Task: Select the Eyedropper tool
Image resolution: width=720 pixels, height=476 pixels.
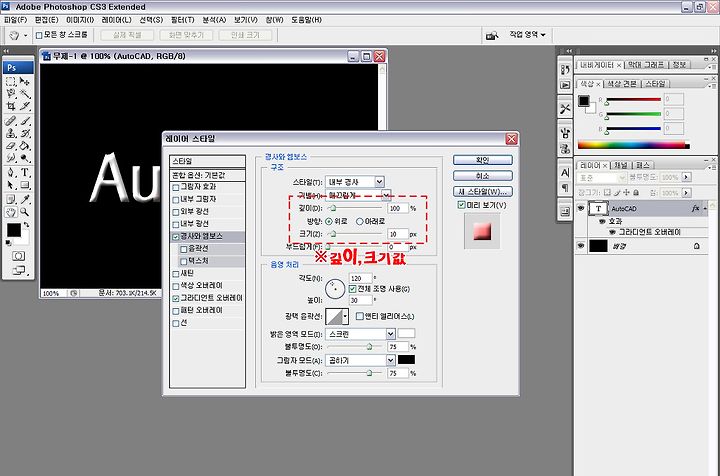Action: [x=25, y=199]
